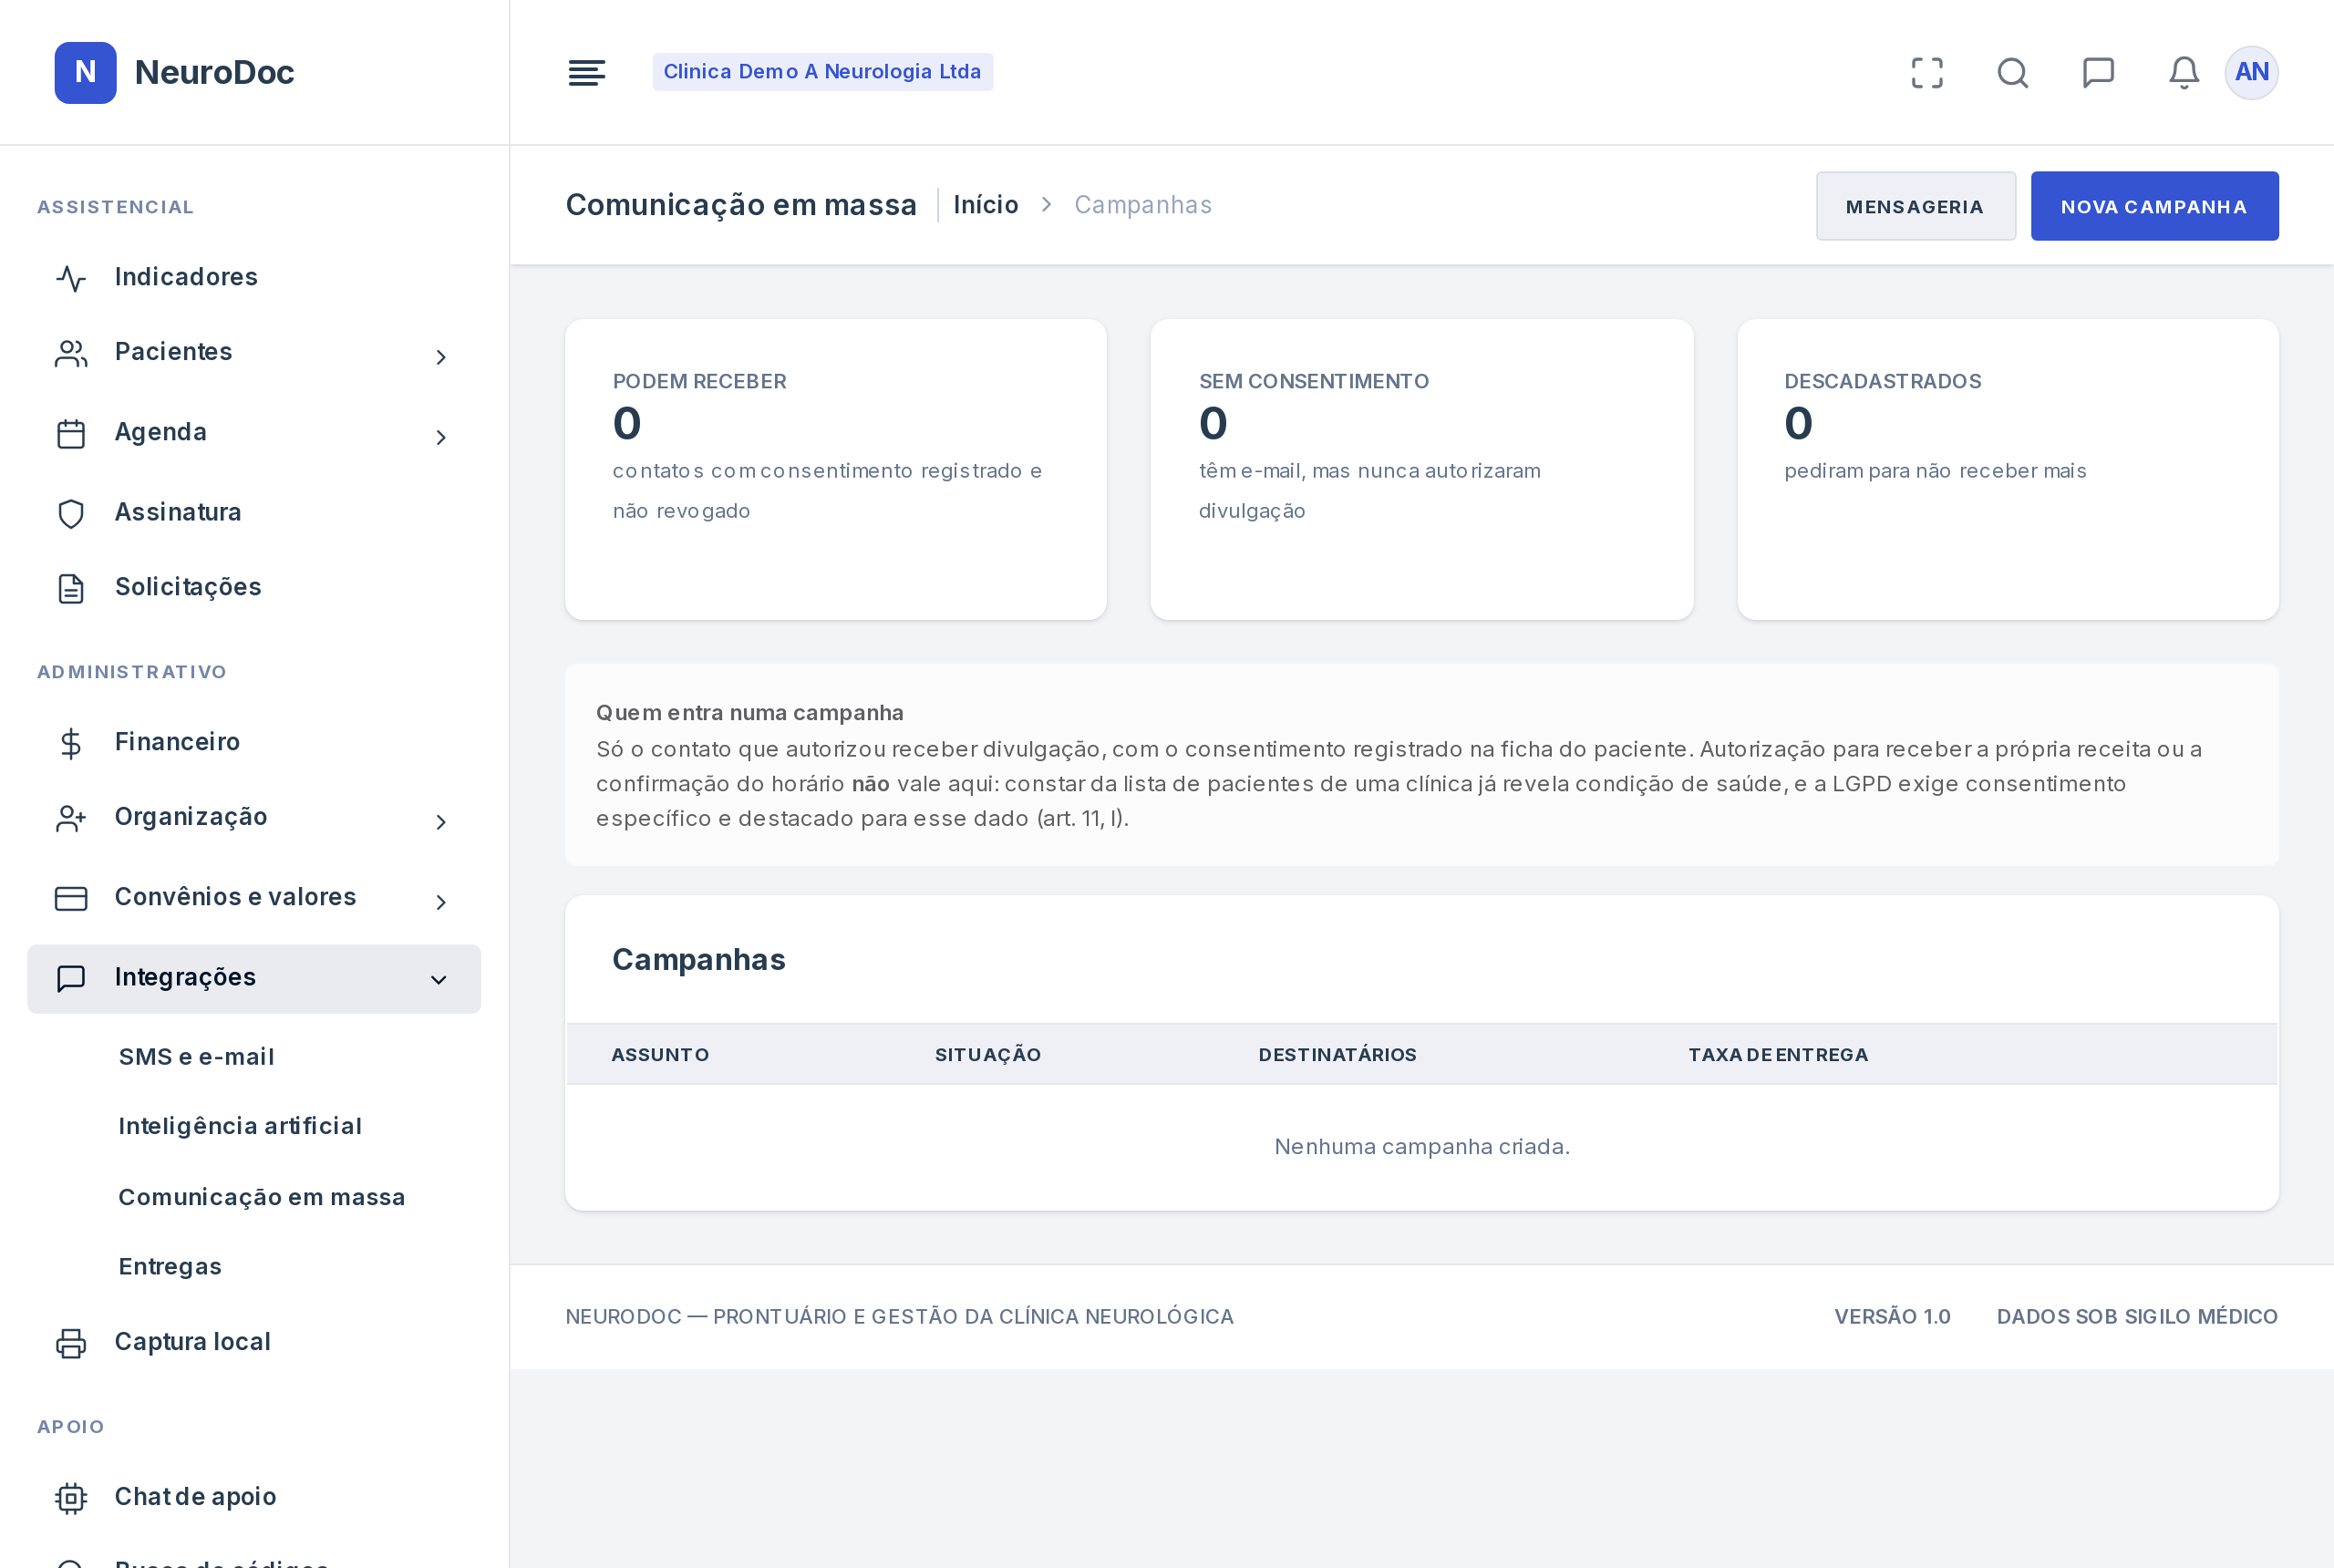This screenshot has width=2334, height=1568.
Task: Click the Mensageria button
Action: pyautogui.click(x=1915, y=206)
